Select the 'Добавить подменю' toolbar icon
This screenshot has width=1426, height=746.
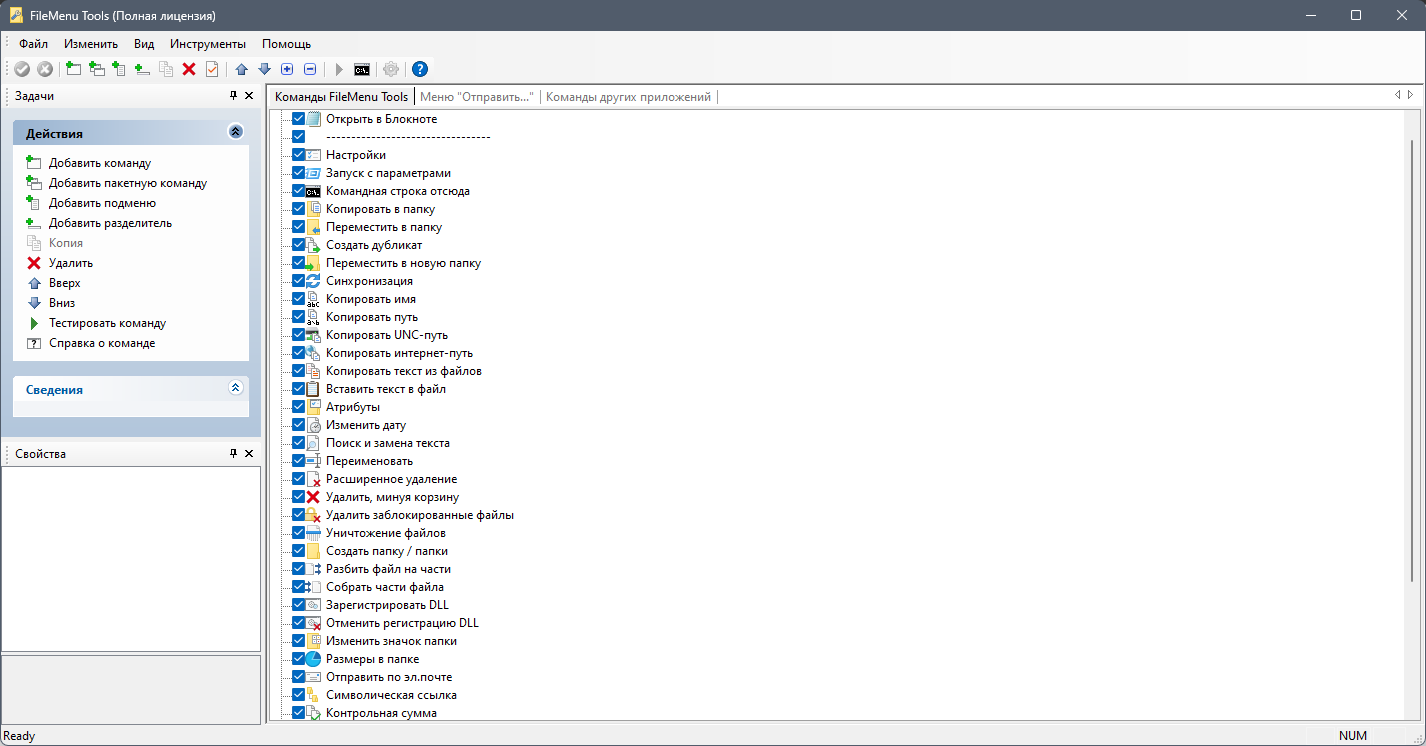pyautogui.click(x=119, y=69)
